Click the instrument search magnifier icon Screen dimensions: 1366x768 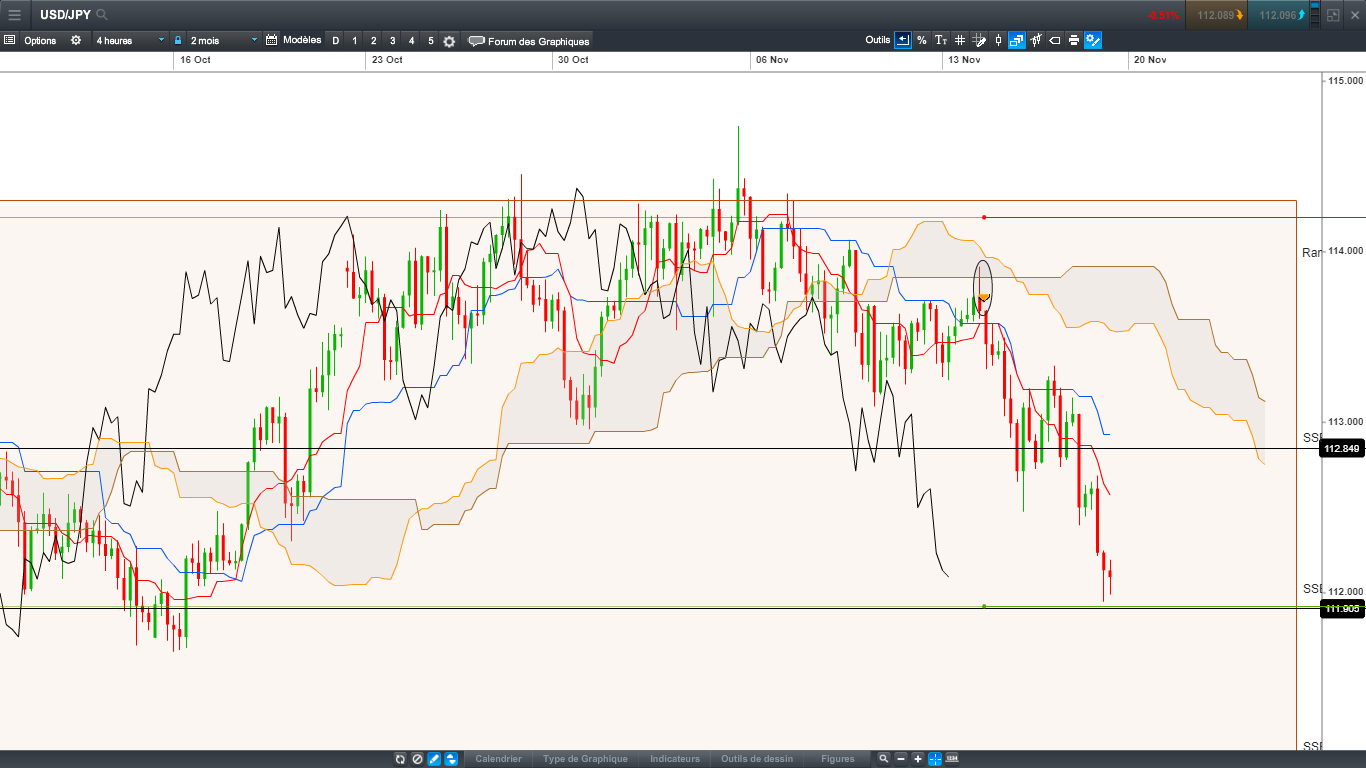(x=102, y=15)
